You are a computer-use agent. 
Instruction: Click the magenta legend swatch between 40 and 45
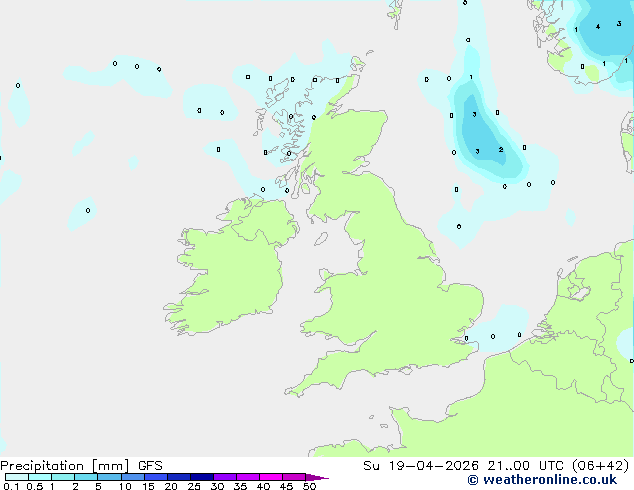[271, 477]
